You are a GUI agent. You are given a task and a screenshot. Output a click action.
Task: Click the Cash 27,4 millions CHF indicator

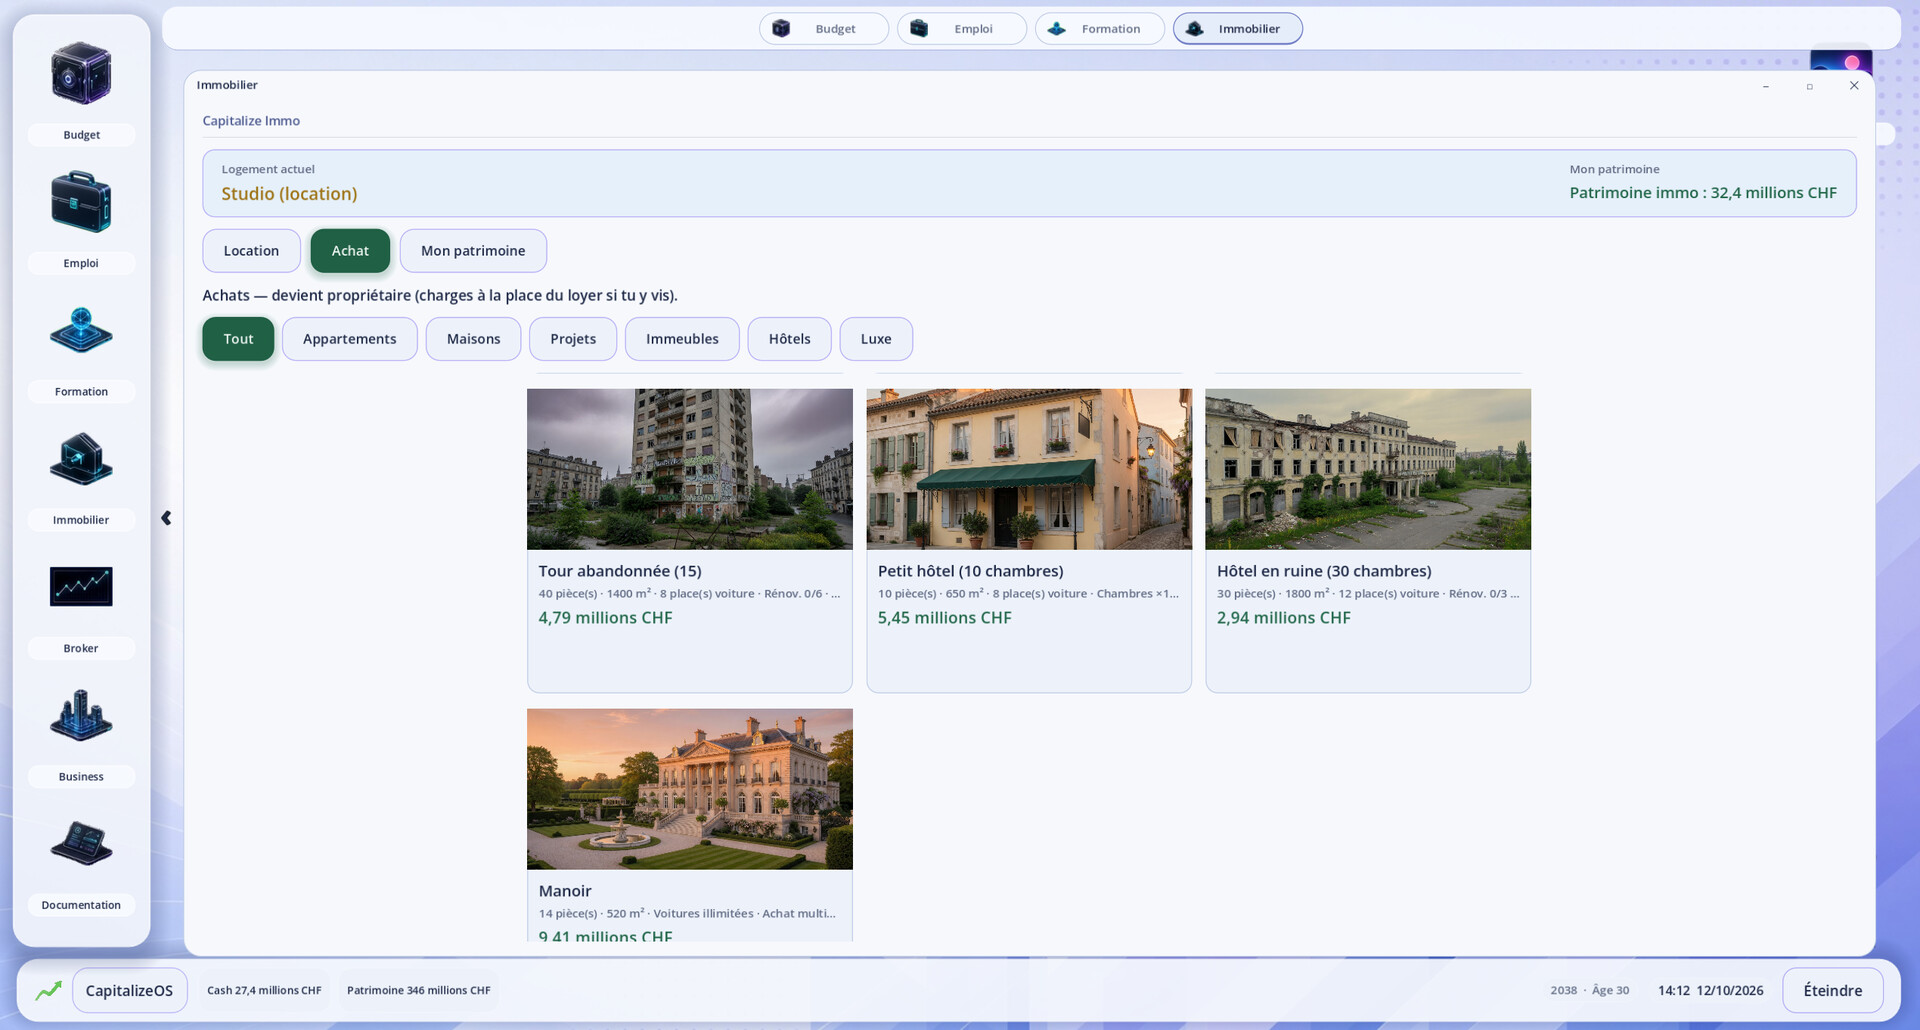(x=264, y=990)
